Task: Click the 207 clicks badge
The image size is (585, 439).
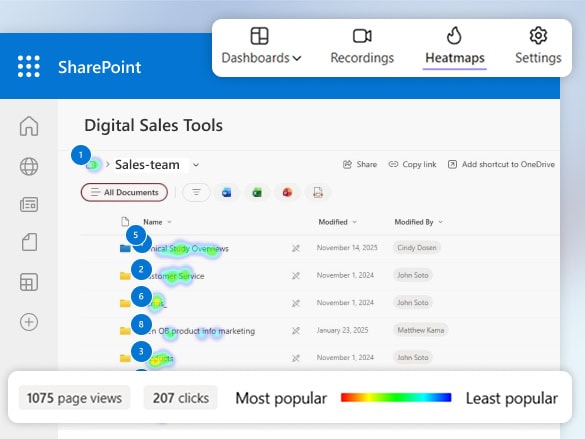Action: 181,398
